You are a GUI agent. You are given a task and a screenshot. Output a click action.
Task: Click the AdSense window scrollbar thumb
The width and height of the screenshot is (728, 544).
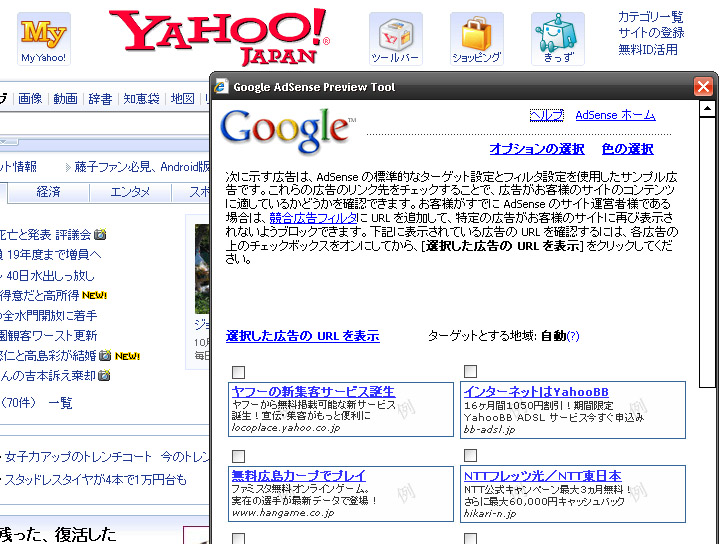[707, 252]
